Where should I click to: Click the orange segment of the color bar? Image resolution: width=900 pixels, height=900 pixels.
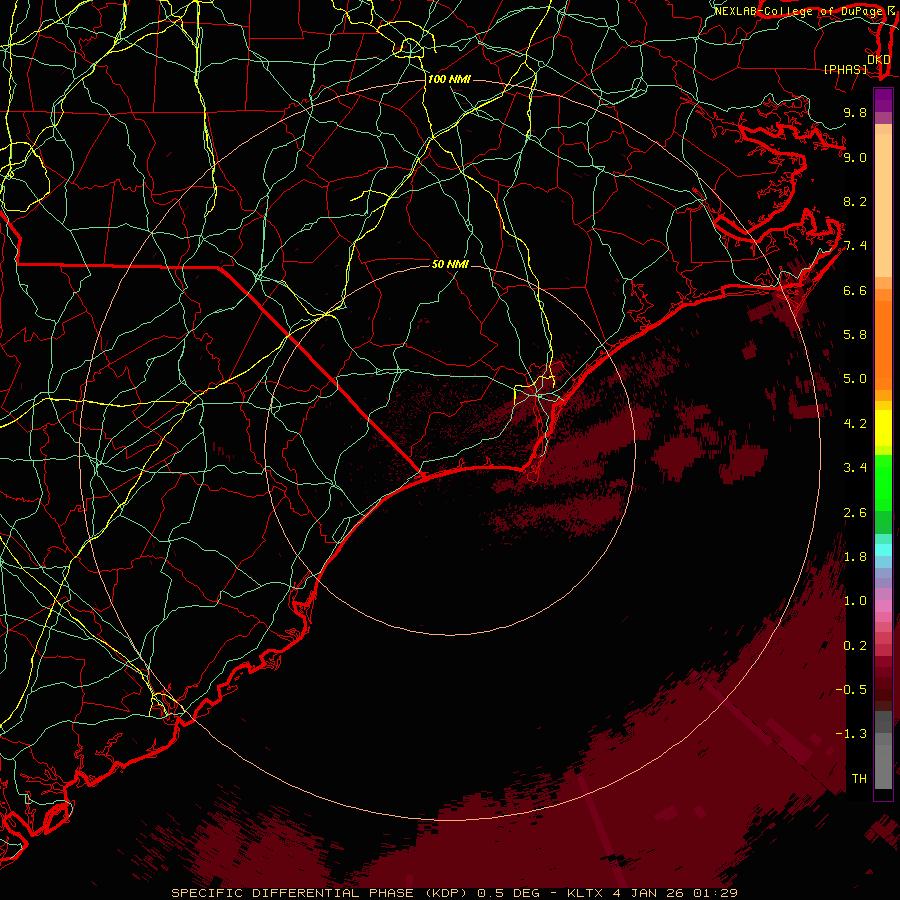(883, 344)
